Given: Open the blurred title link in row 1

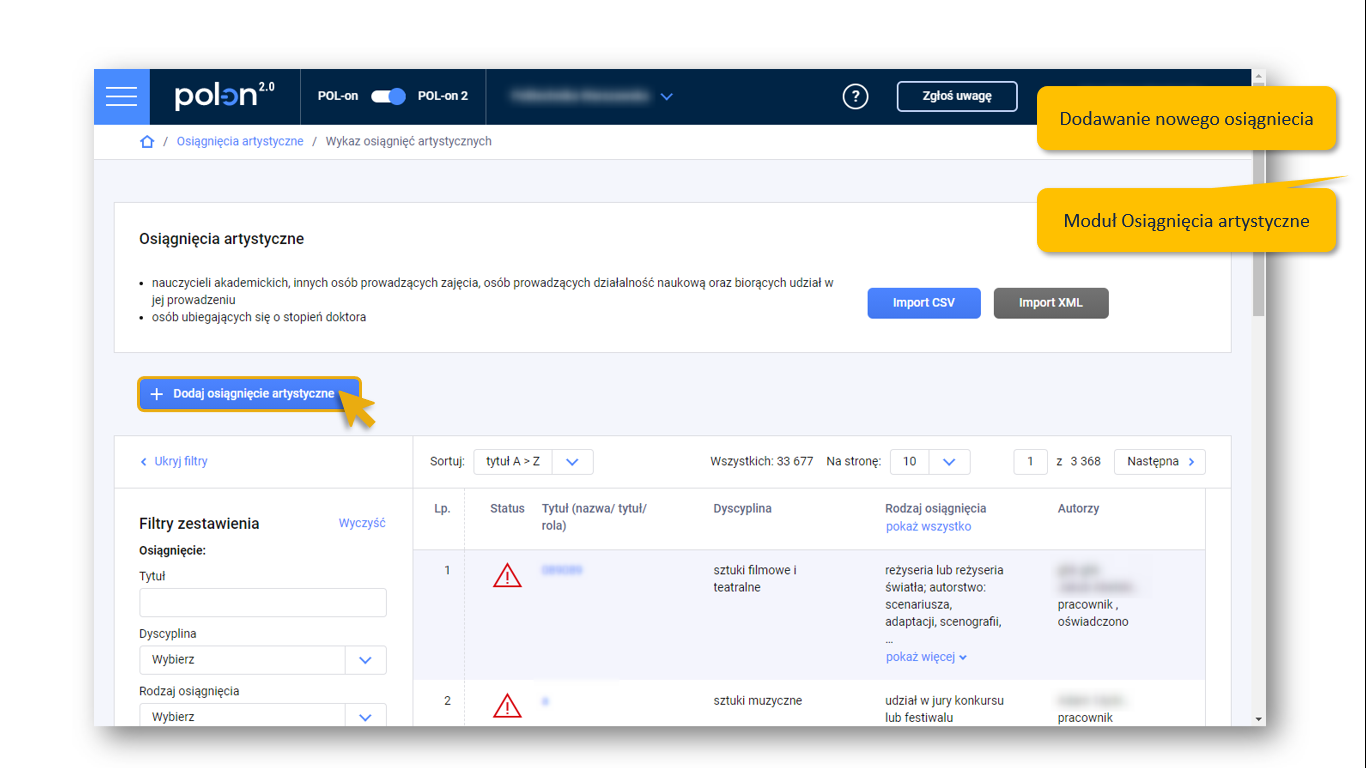Looking at the screenshot, I should 562,570.
